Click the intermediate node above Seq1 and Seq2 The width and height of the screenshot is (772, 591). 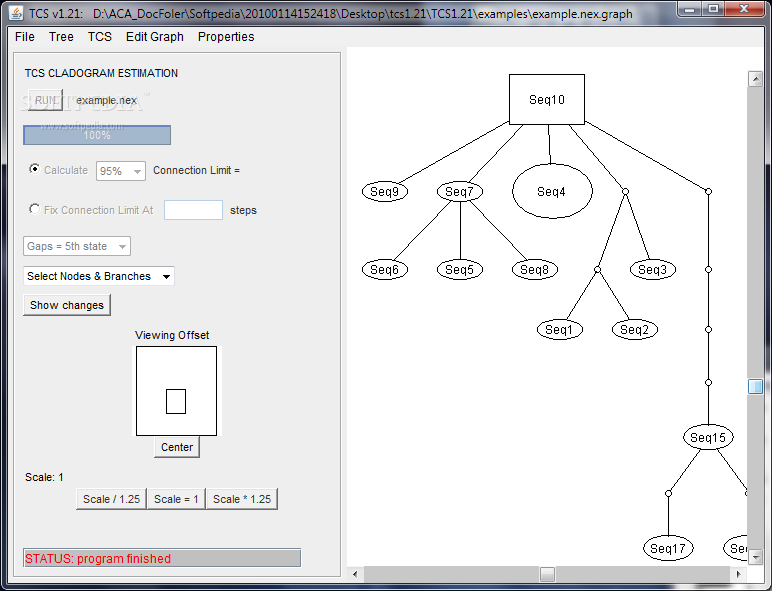[x=597, y=269]
